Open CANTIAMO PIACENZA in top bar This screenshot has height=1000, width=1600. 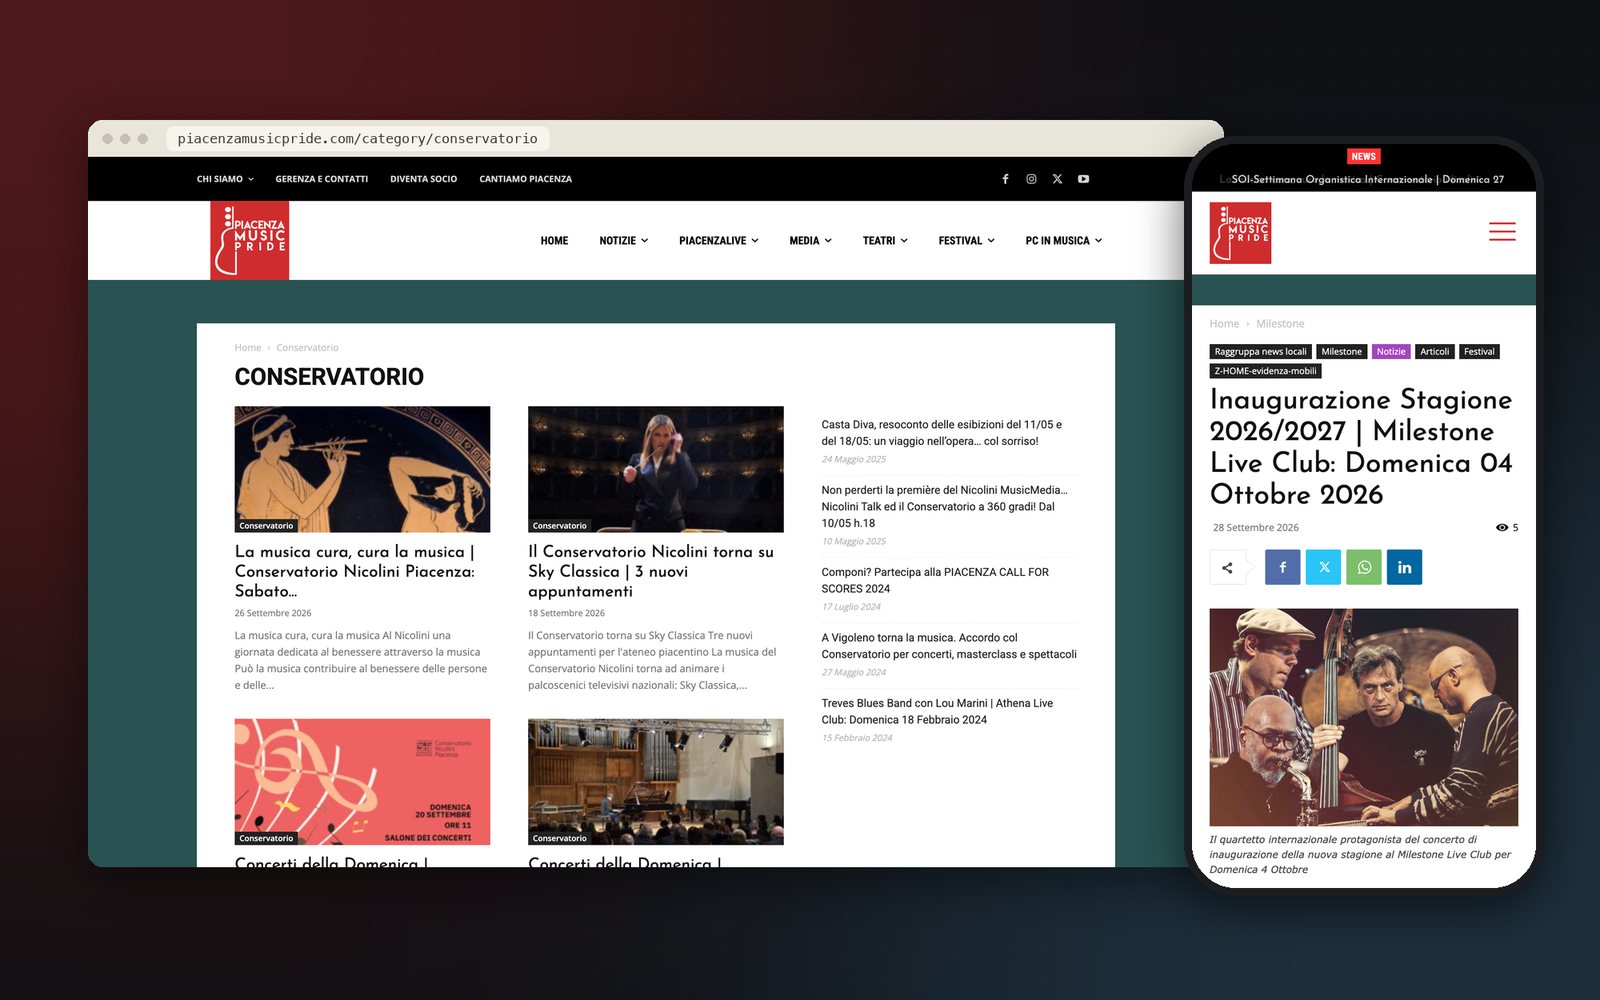coord(525,179)
